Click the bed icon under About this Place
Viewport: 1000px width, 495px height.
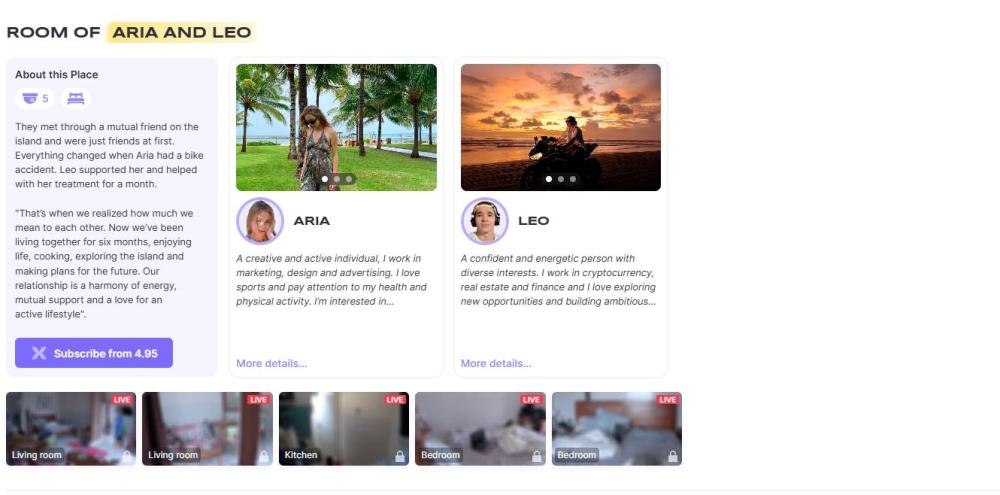tap(76, 98)
